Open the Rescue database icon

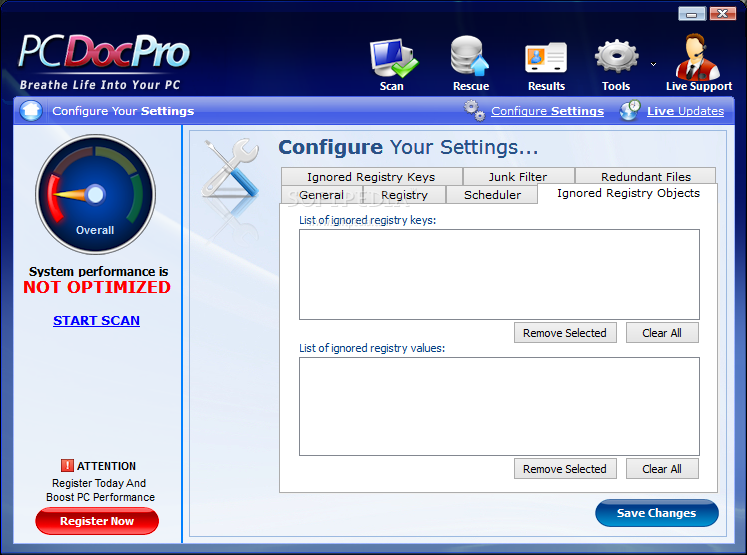coord(470,56)
